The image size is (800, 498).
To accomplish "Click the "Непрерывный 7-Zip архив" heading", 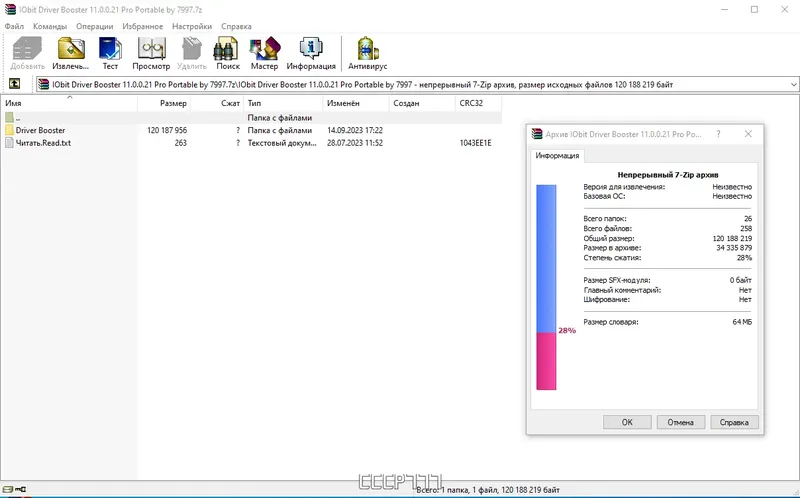I will [x=668, y=175].
